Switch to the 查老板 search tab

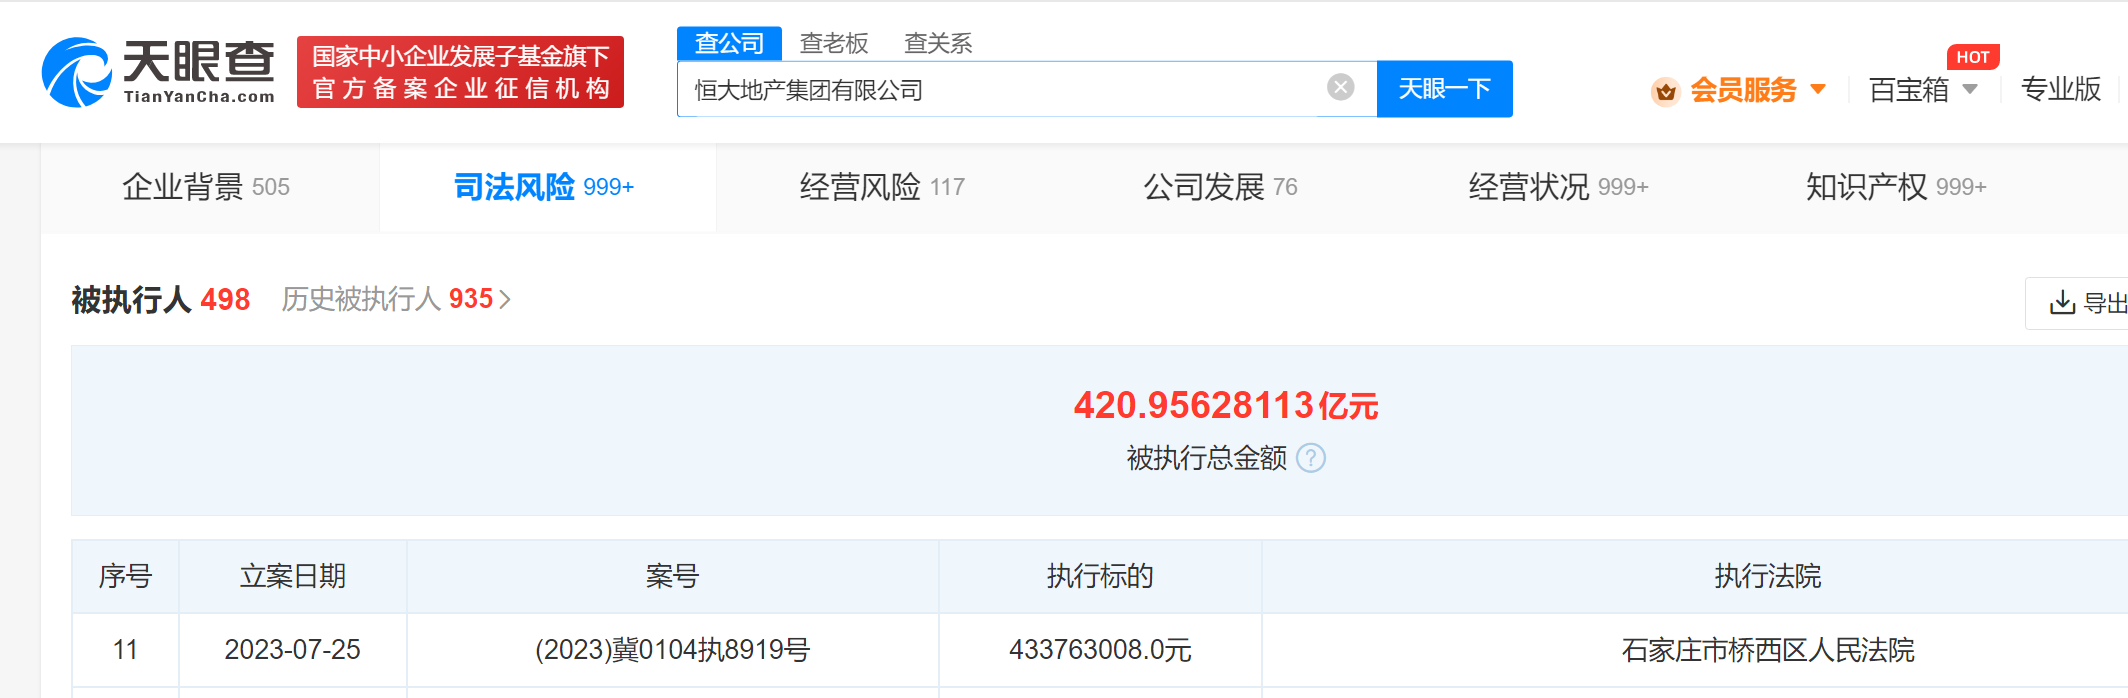tap(834, 43)
